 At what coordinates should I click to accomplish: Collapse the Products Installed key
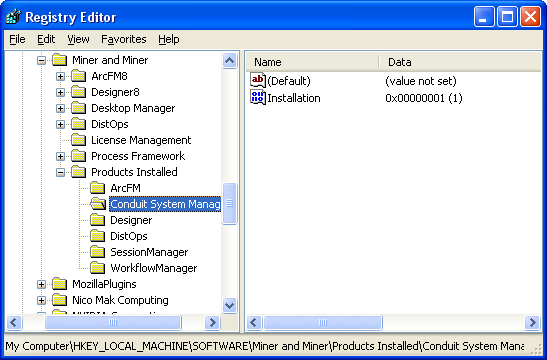point(61,172)
